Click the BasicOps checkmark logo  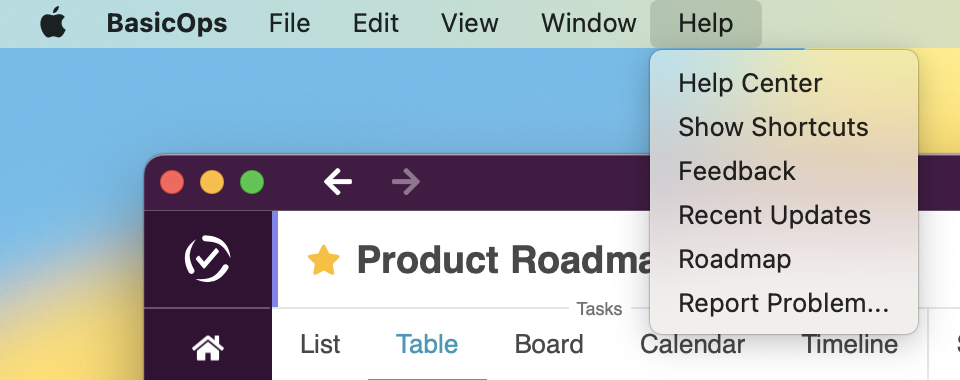(208, 258)
